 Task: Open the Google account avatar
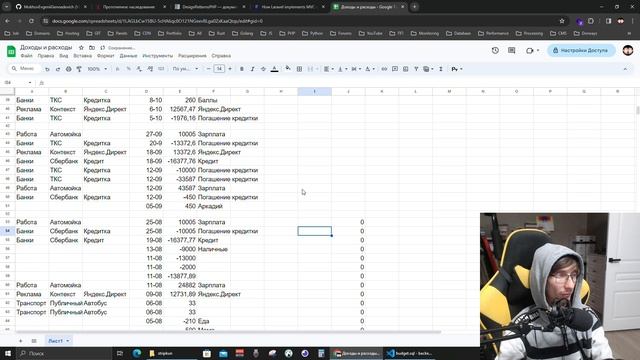click(x=628, y=50)
